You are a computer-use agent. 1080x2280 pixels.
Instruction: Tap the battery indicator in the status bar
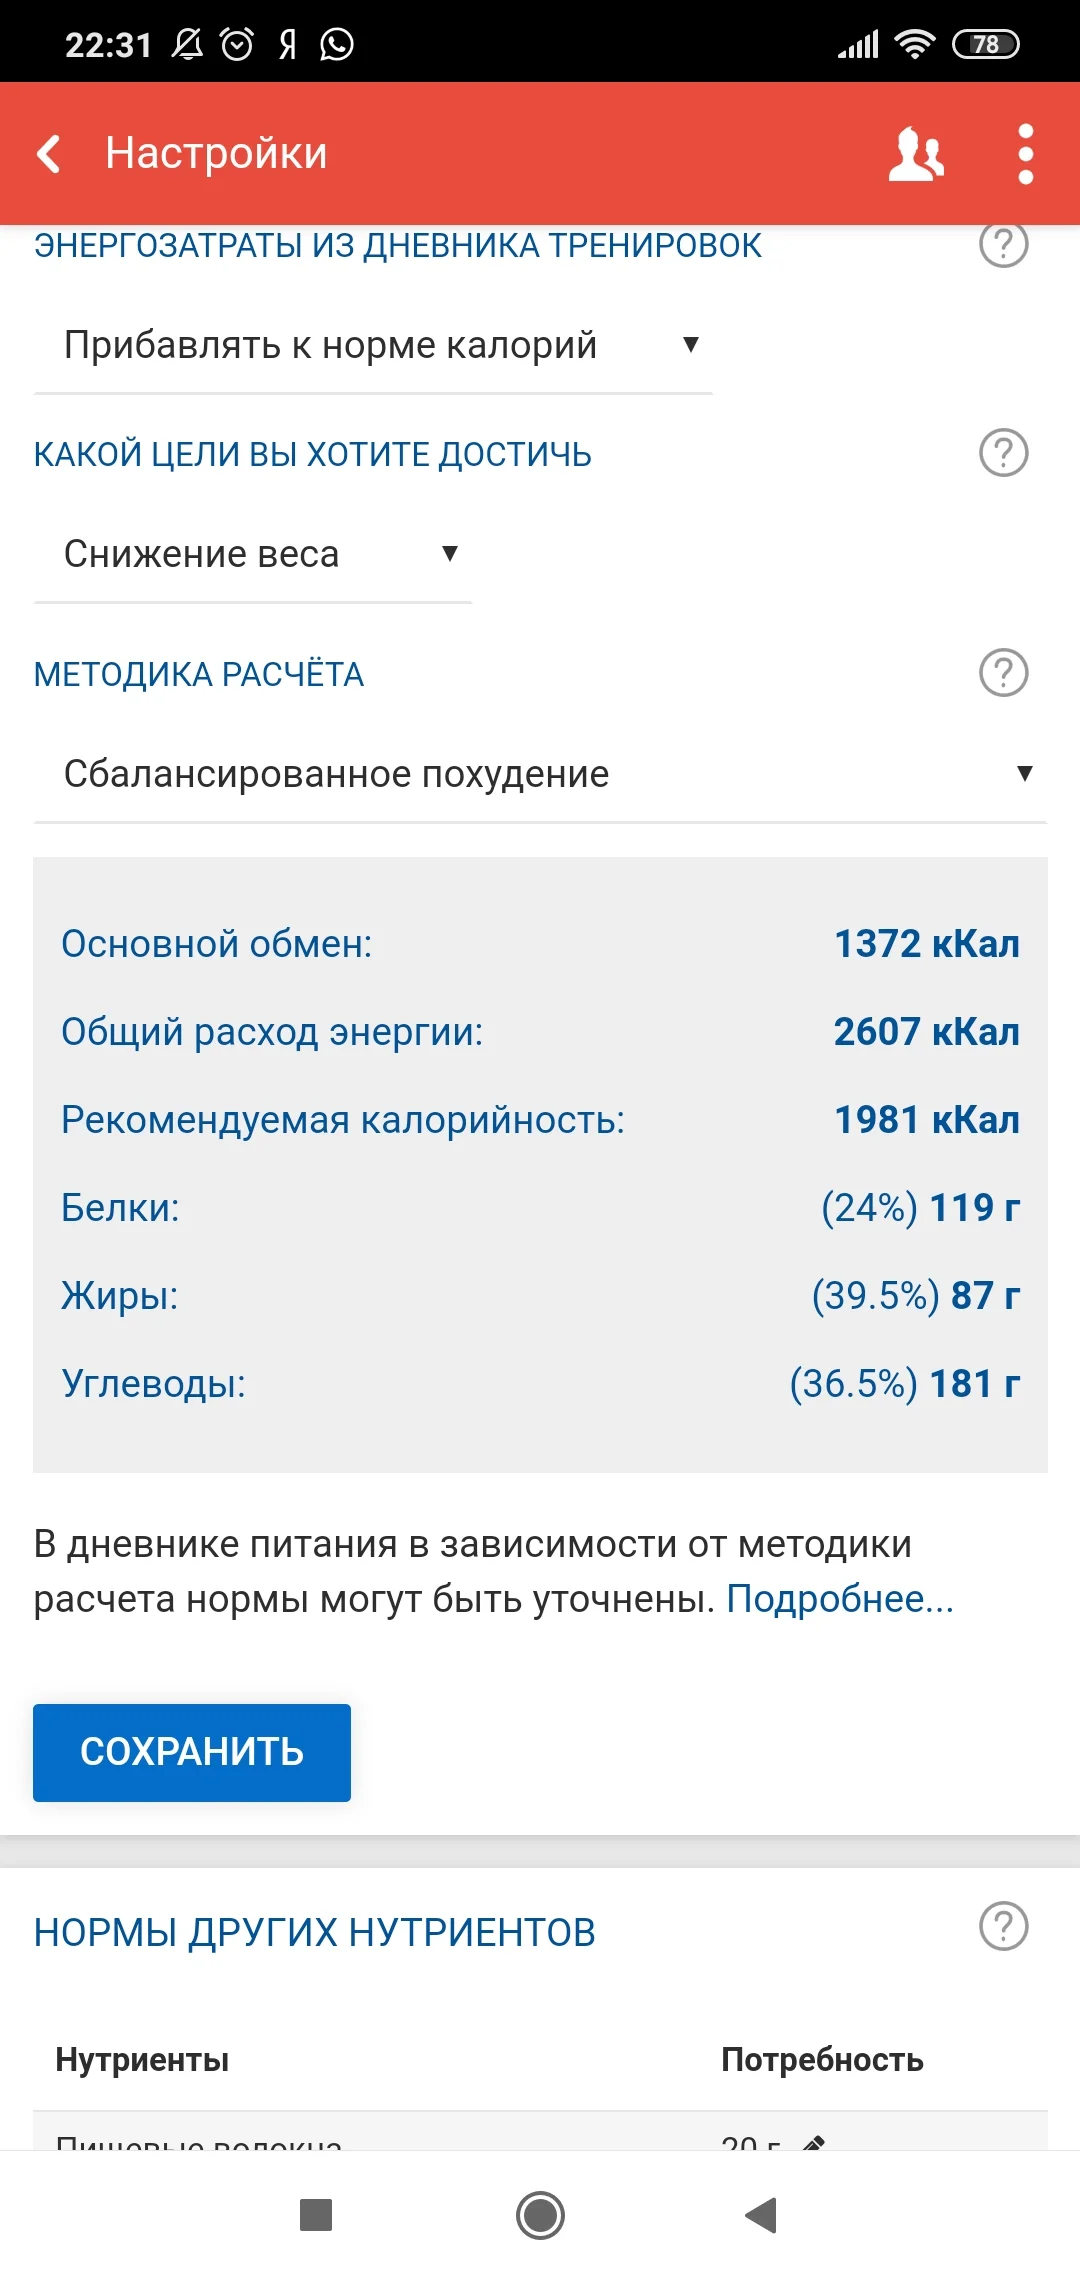point(985,42)
